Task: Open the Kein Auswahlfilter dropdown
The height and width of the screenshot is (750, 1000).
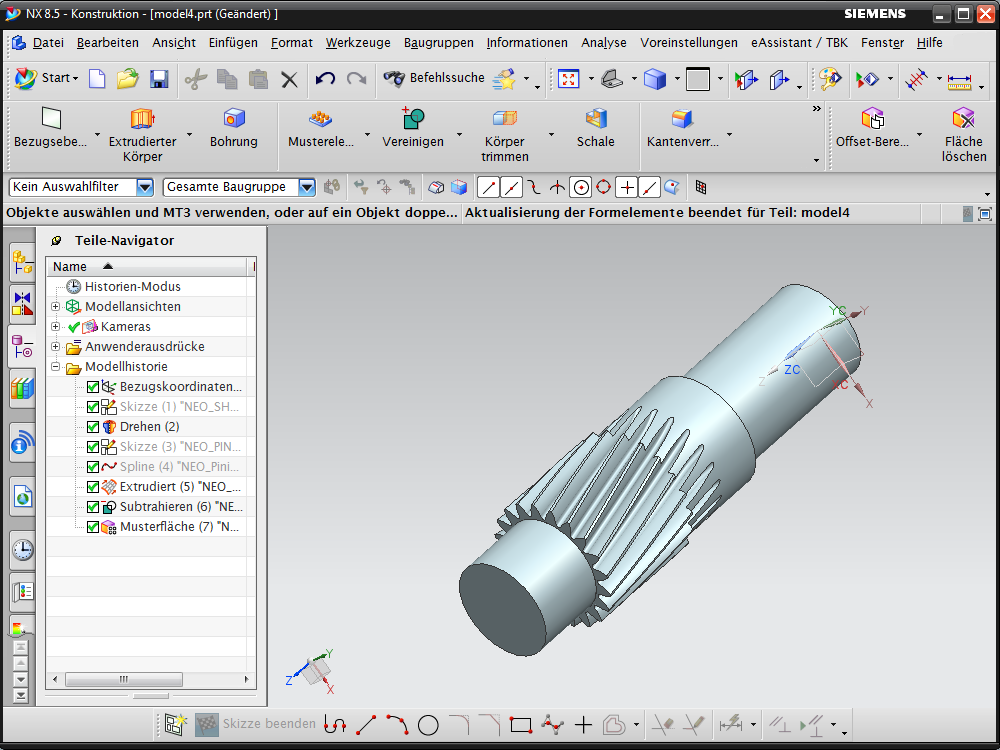Action: [145, 187]
